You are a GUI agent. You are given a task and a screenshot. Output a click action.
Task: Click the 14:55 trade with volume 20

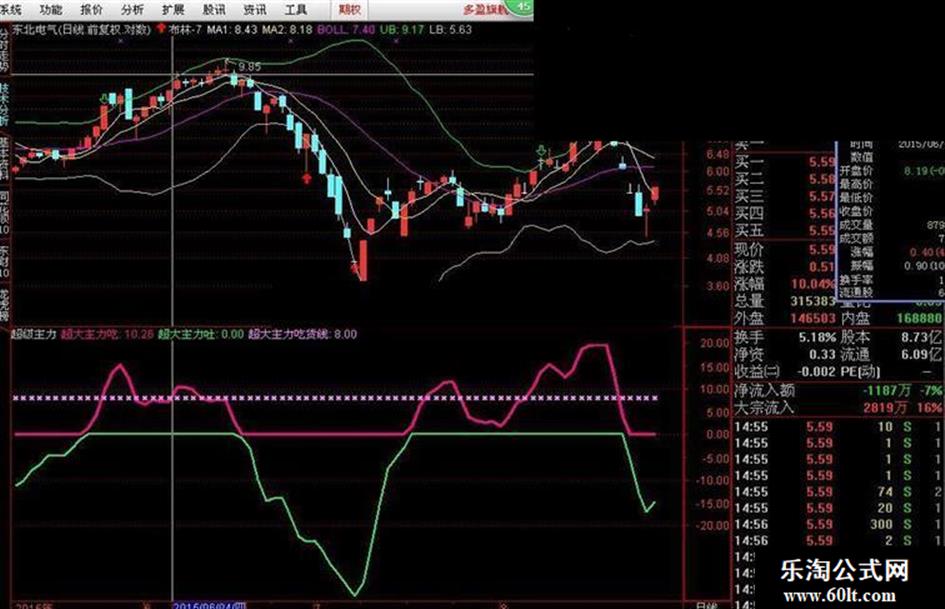[x=838, y=508]
